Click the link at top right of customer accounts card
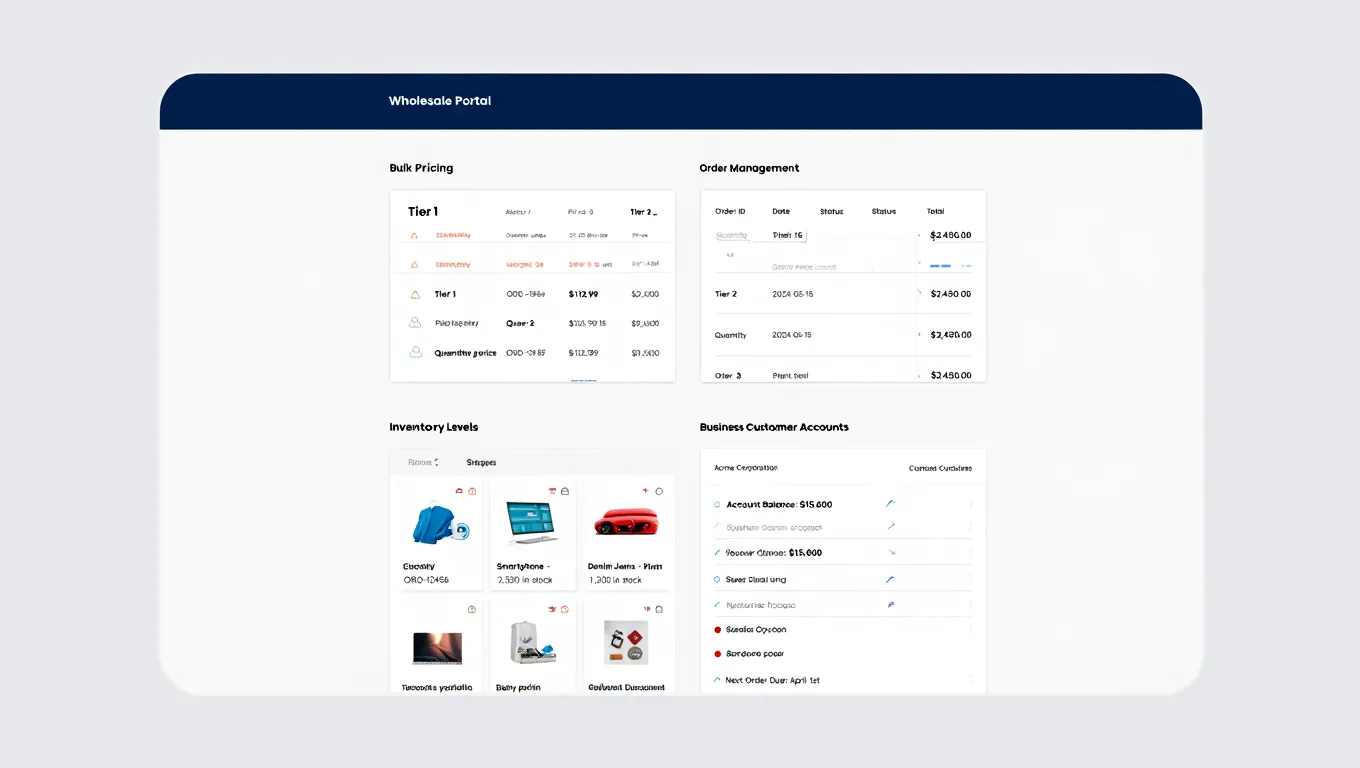This screenshot has height=768, width=1360. point(940,468)
